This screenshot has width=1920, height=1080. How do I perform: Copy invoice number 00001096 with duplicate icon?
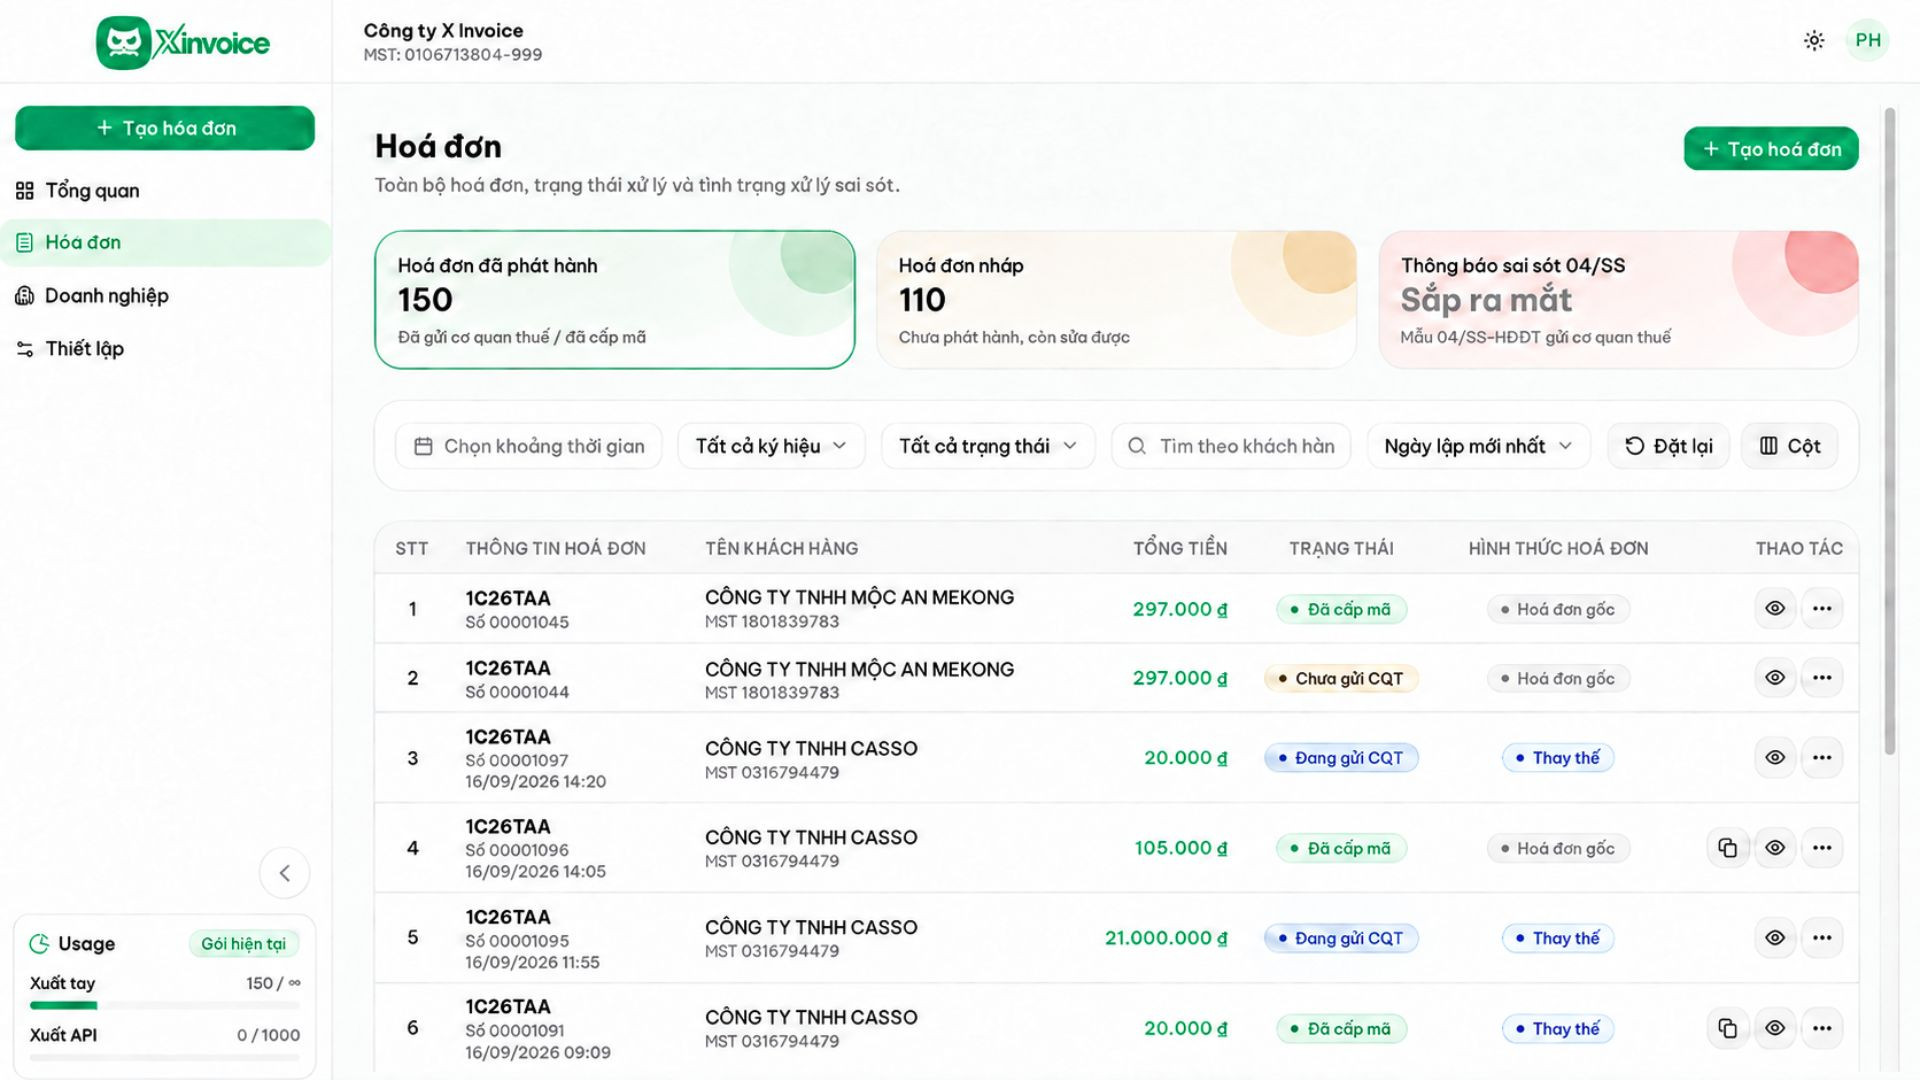pyautogui.click(x=1727, y=848)
